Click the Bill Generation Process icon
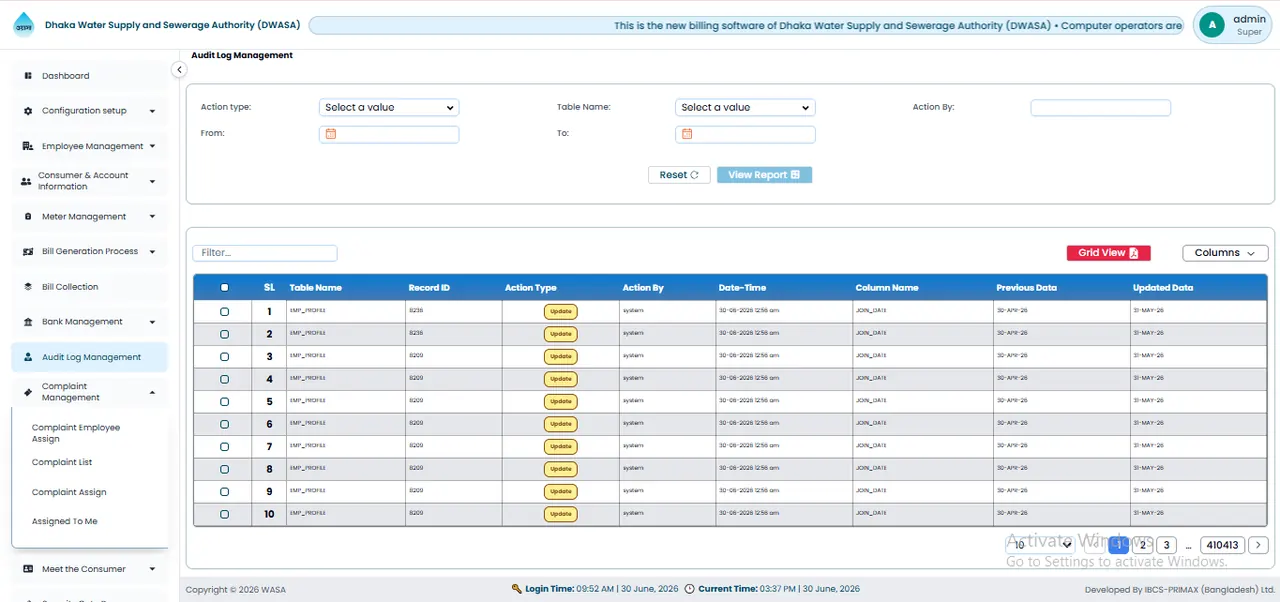Viewport: 1280px width, 602px height. [x=28, y=252]
